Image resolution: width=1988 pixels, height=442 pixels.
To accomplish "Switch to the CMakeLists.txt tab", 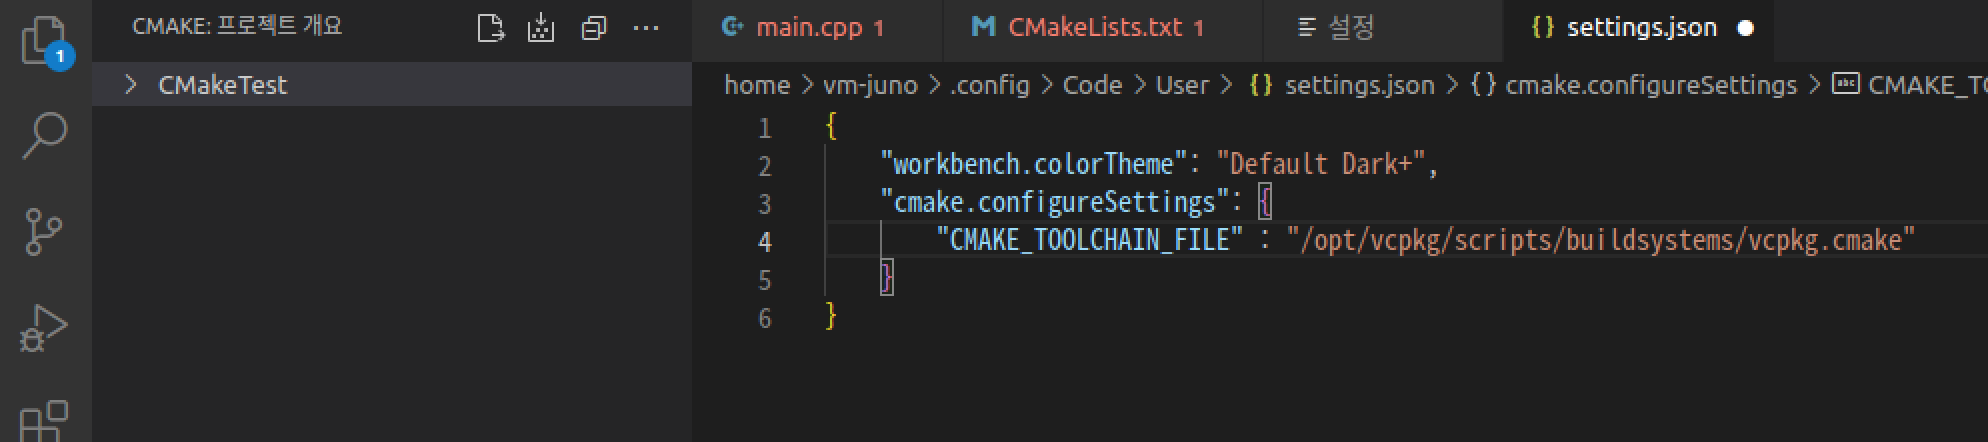I will click(x=1103, y=28).
